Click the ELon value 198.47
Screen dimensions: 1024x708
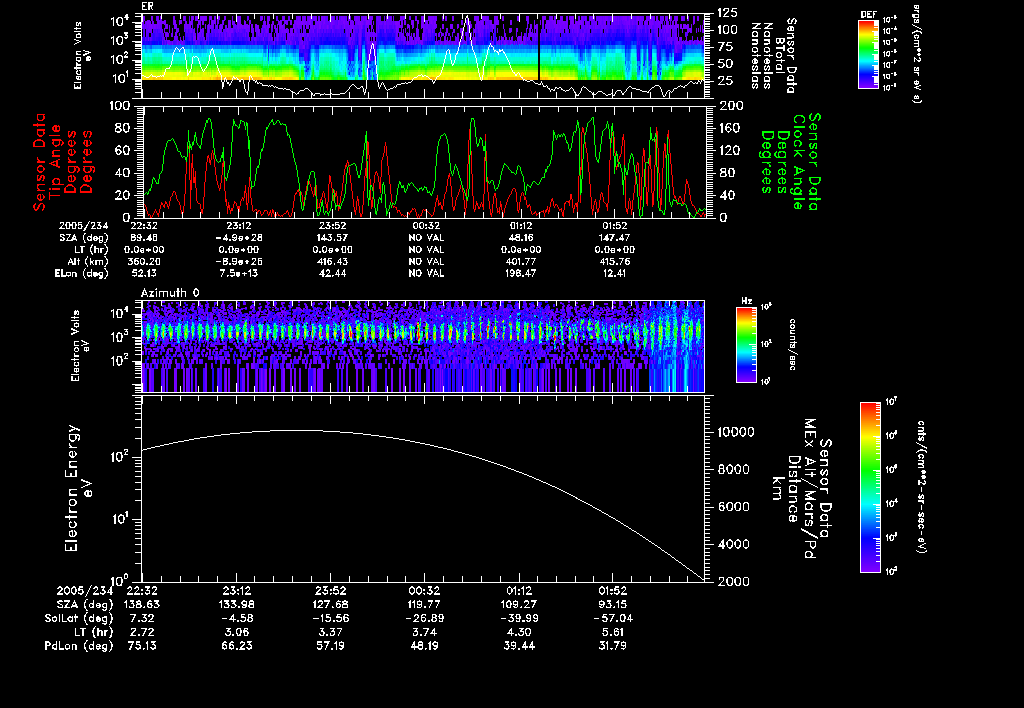[x=520, y=274]
